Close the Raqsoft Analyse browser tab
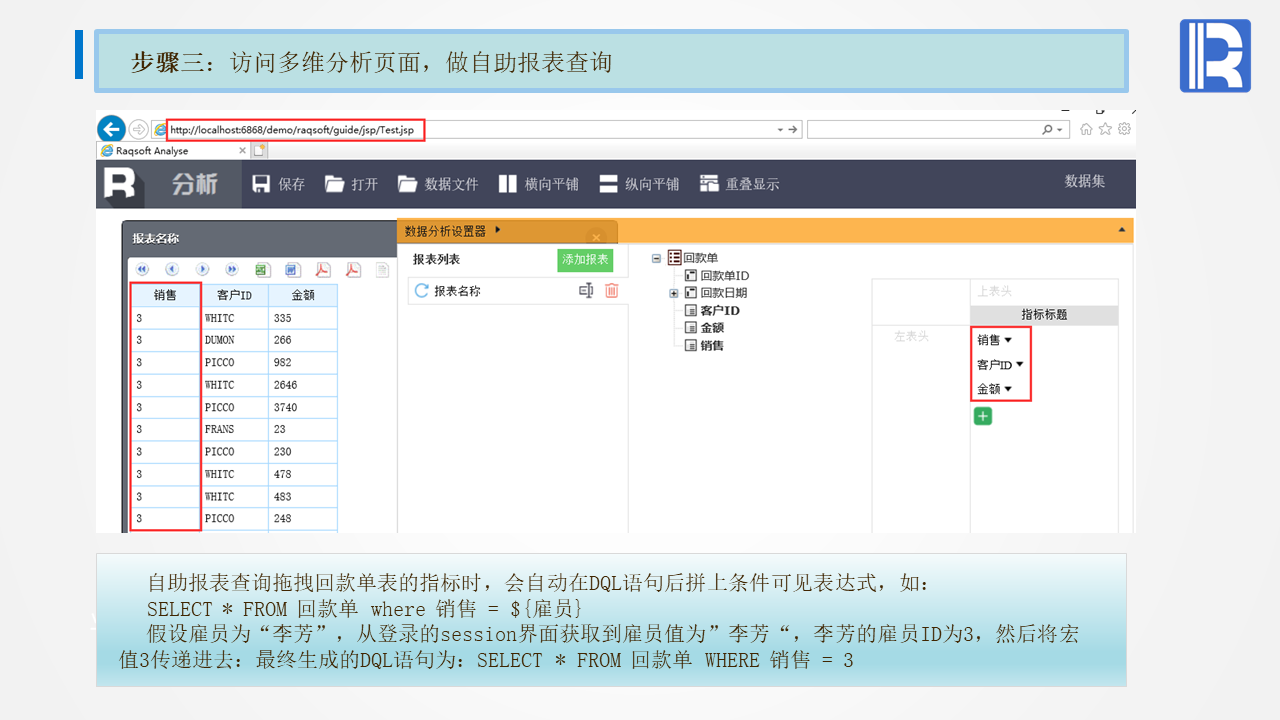This screenshot has width=1280, height=720. click(242, 151)
